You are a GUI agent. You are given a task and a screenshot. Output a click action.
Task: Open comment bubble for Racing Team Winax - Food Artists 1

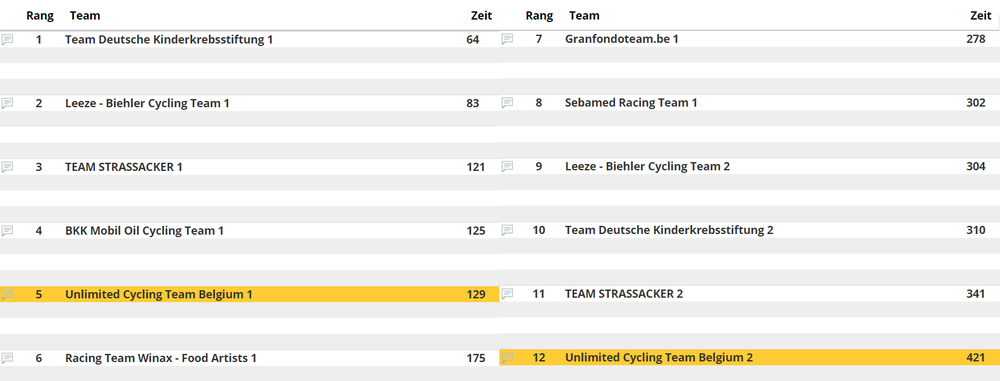[7, 359]
